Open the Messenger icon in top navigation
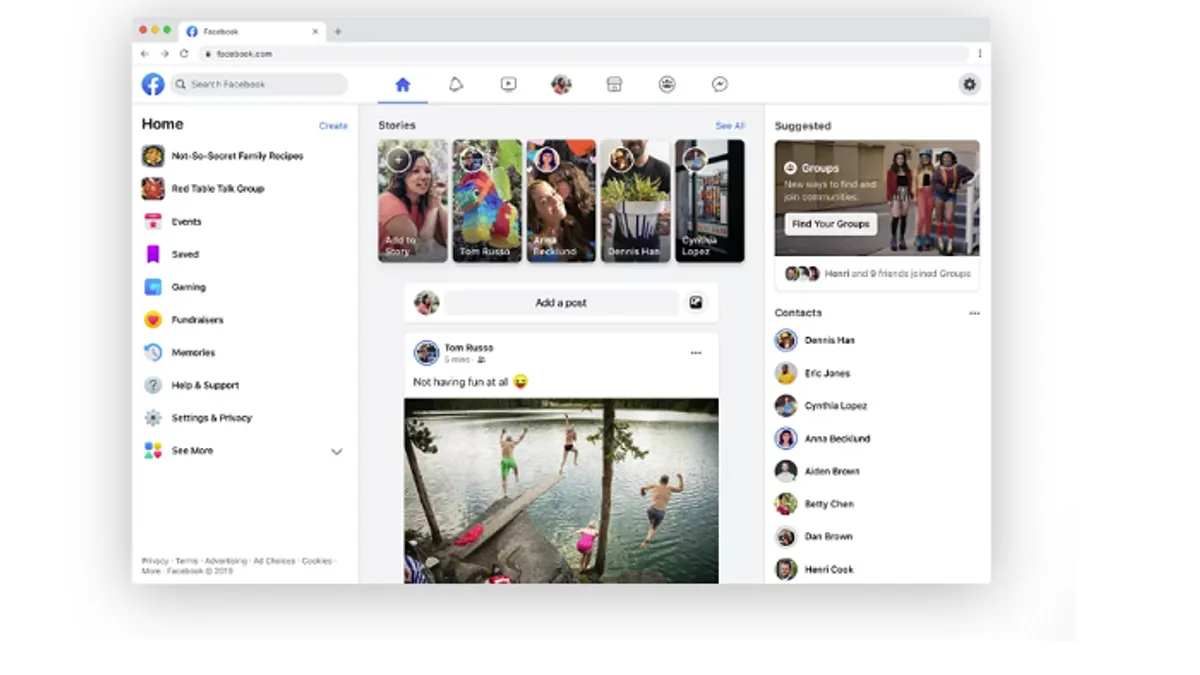Screen dimensions: 1200x675 720,85
